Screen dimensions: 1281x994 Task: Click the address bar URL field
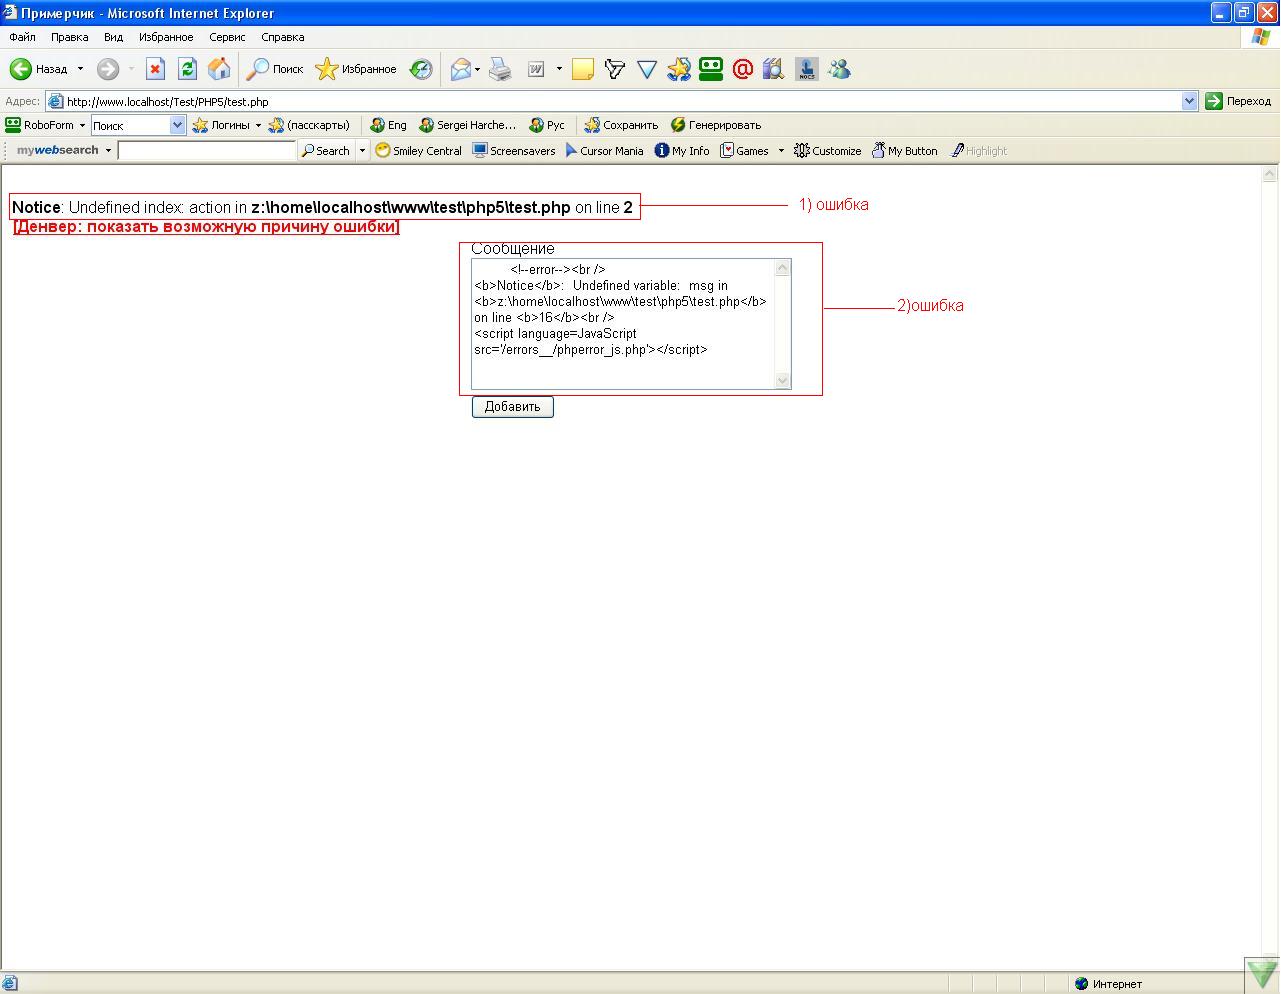(x=615, y=101)
